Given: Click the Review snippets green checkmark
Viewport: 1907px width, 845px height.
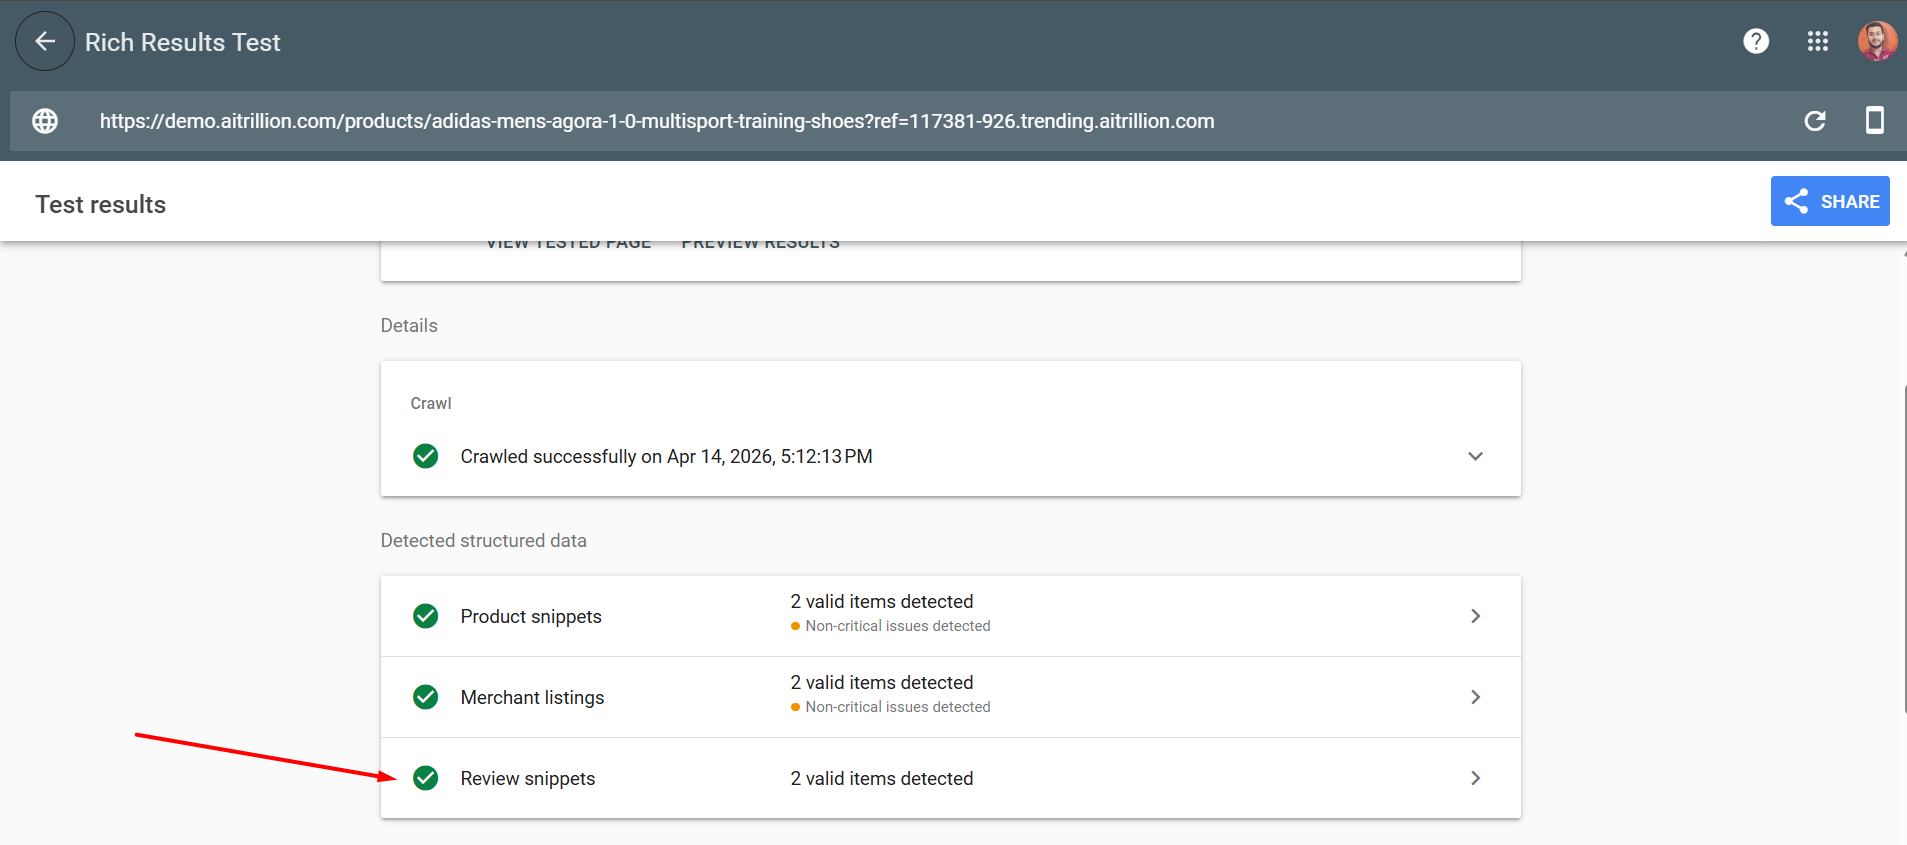Looking at the screenshot, I should (426, 778).
